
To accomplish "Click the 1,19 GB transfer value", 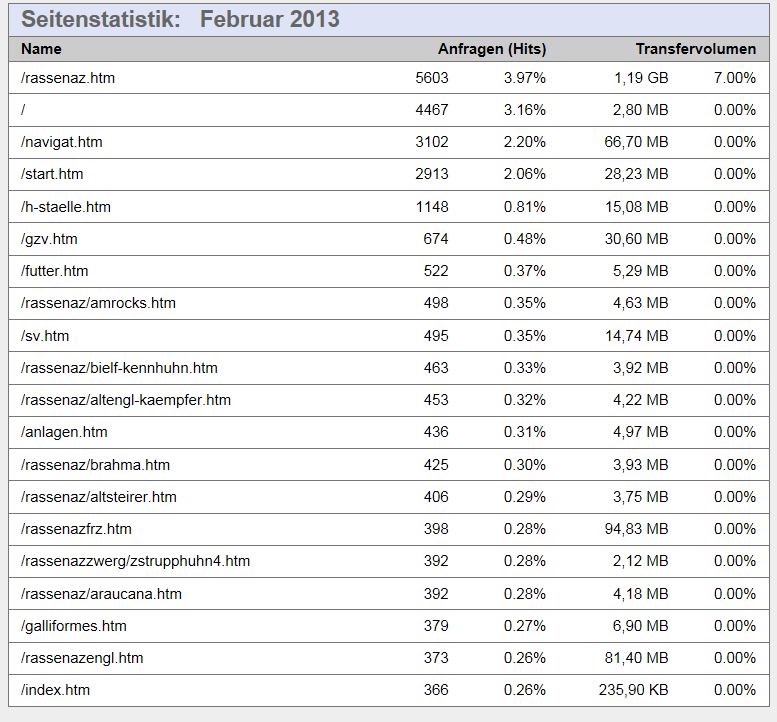I will 641,78.
